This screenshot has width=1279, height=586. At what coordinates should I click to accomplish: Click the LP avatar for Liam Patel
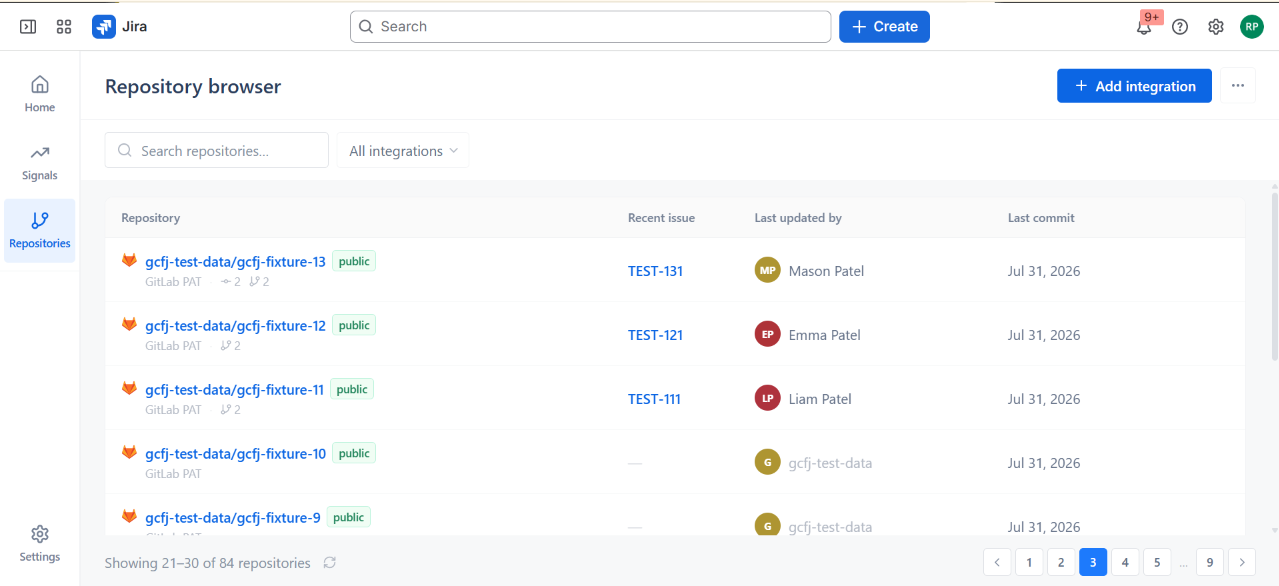tap(767, 399)
